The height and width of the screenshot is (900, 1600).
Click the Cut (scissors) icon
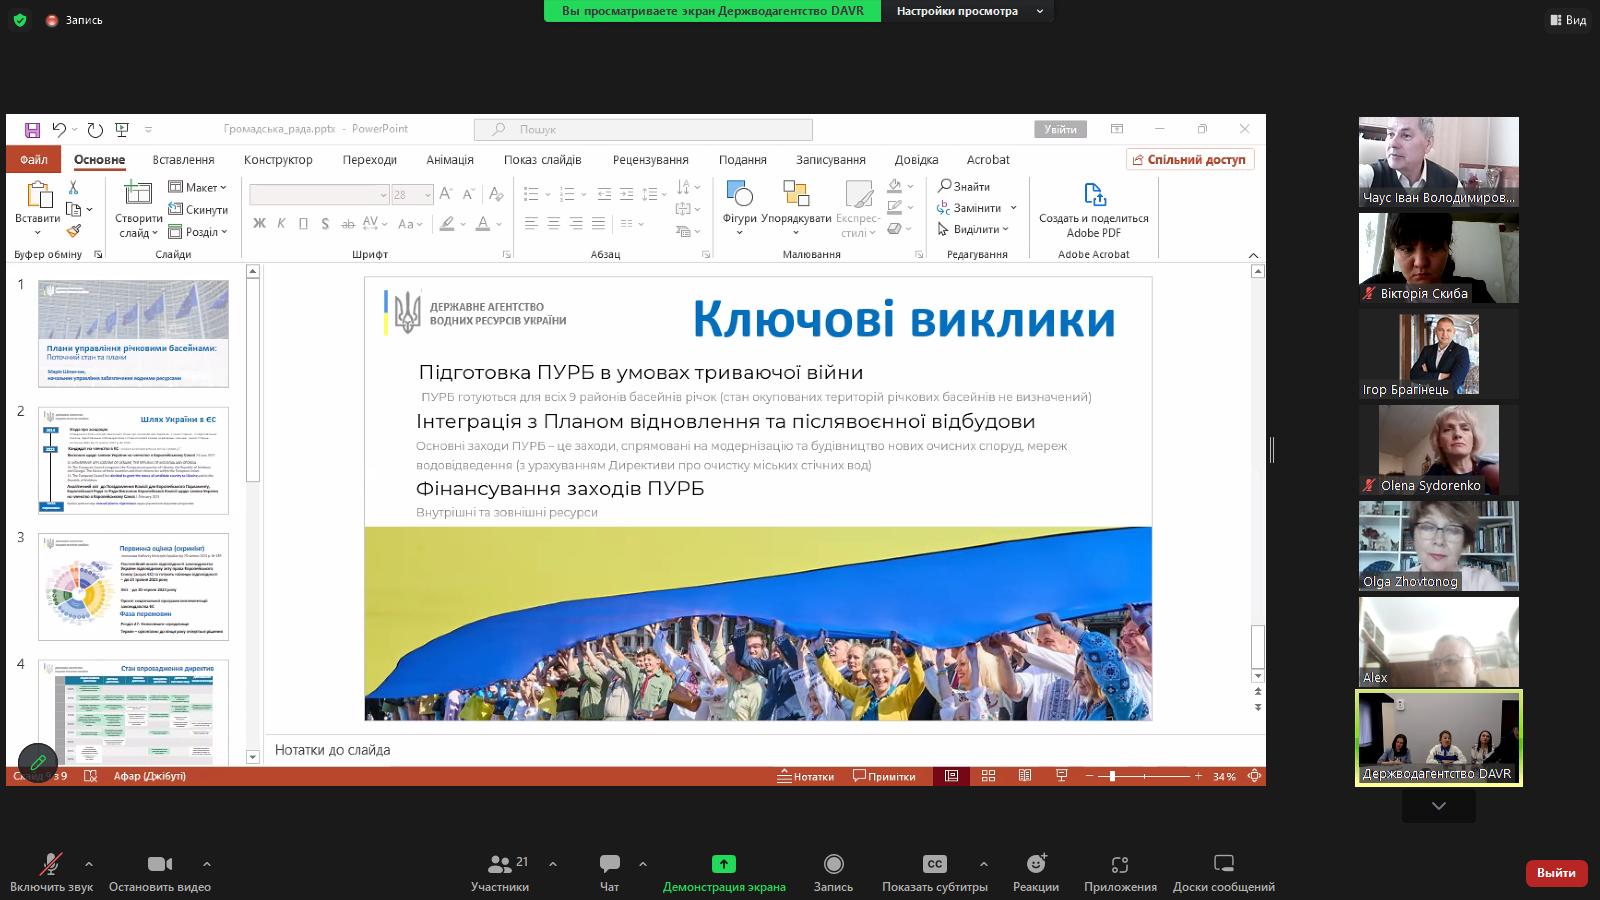pyautogui.click(x=72, y=186)
